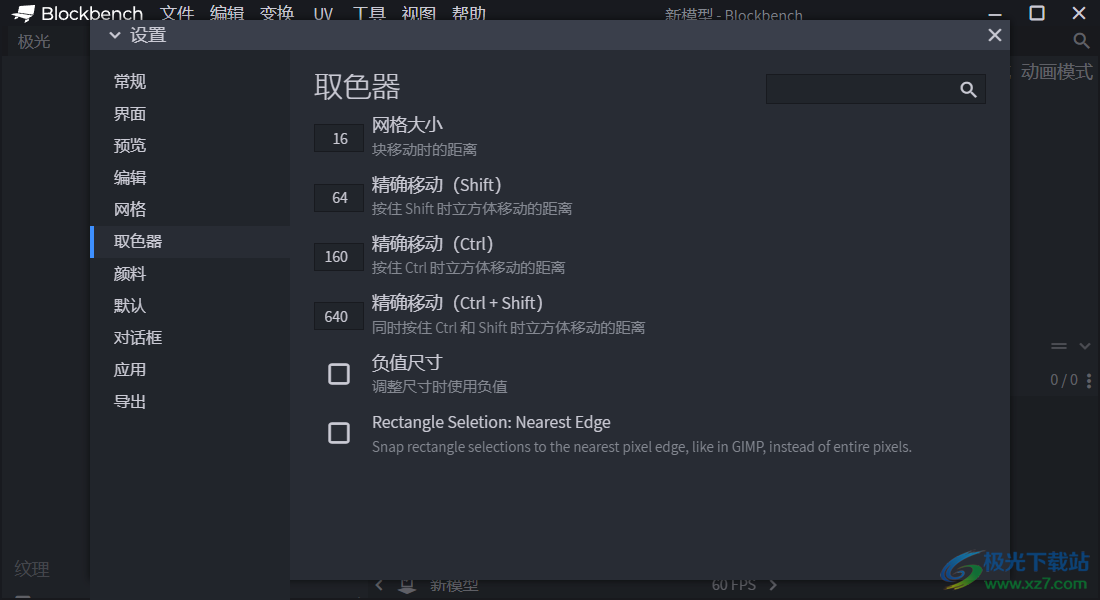Click the settings search magnifier icon
The height and width of the screenshot is (600, 1100).
click(968, 89)
